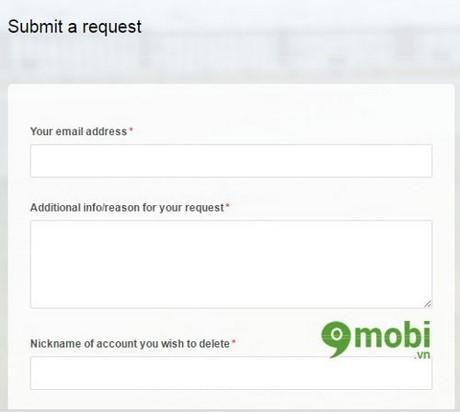The image size is (460, 412).
Task: Click the "Submit a request" heading
Action: 75,26
